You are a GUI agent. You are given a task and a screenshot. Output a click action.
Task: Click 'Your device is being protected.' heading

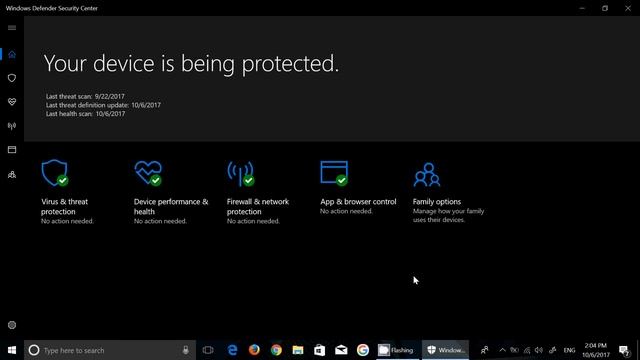point(191,64)
